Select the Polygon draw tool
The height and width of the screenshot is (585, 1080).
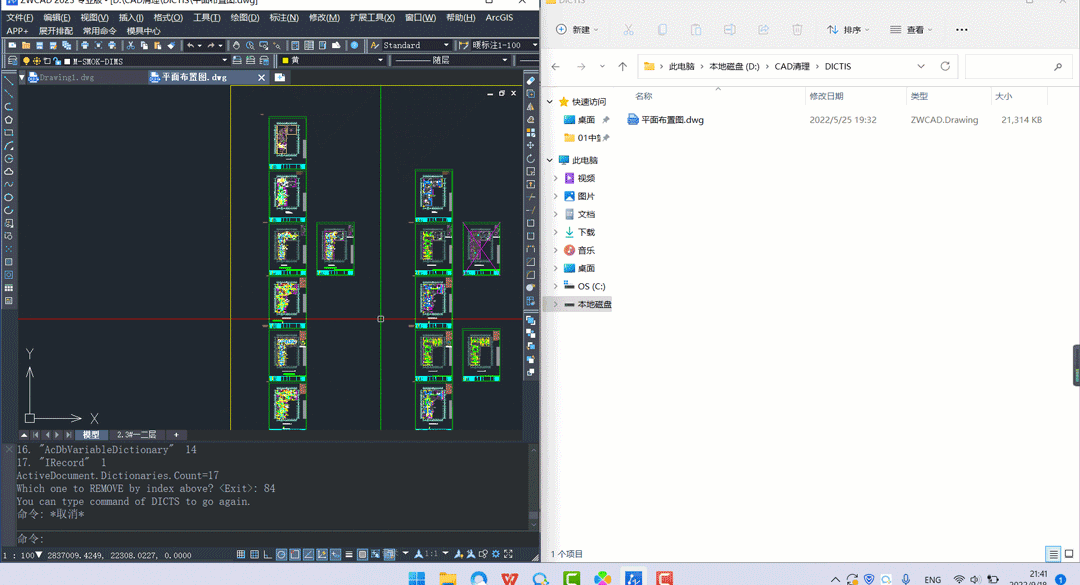point(9,119)
